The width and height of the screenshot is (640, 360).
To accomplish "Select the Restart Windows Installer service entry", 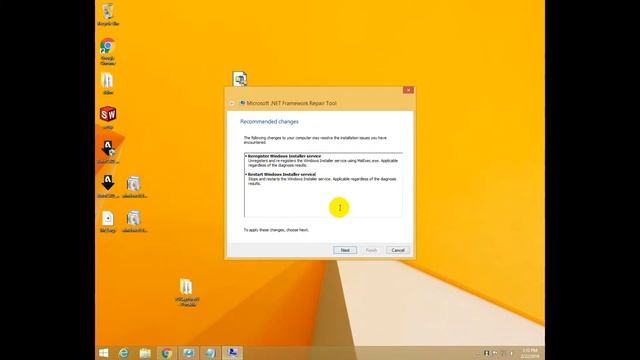I will [282, 174].
